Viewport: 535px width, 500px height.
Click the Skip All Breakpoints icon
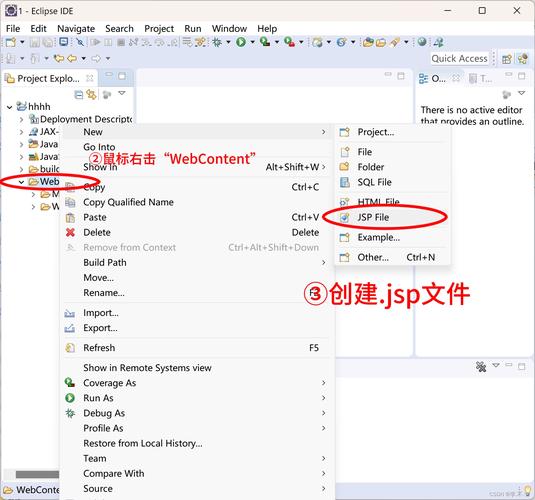coord(80,42)
